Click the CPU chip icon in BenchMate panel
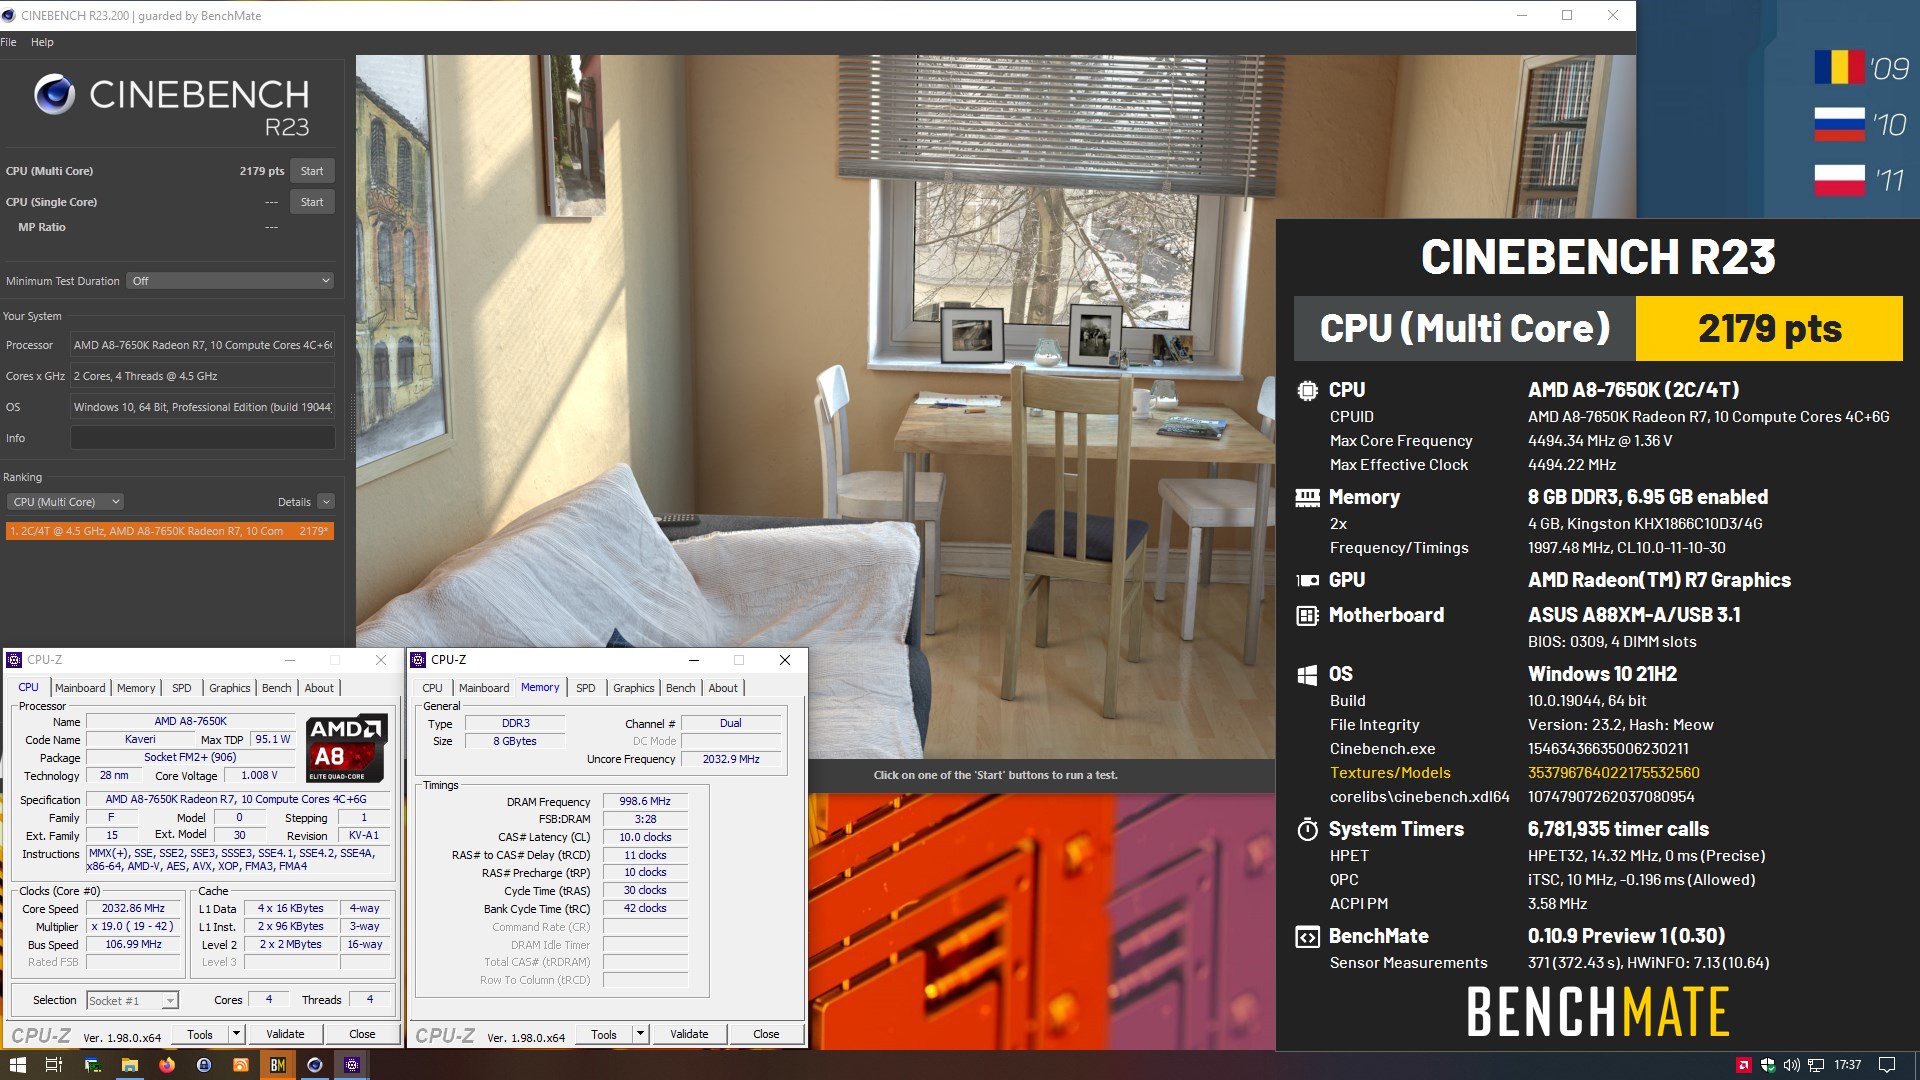 click(x=1307, y=390)
